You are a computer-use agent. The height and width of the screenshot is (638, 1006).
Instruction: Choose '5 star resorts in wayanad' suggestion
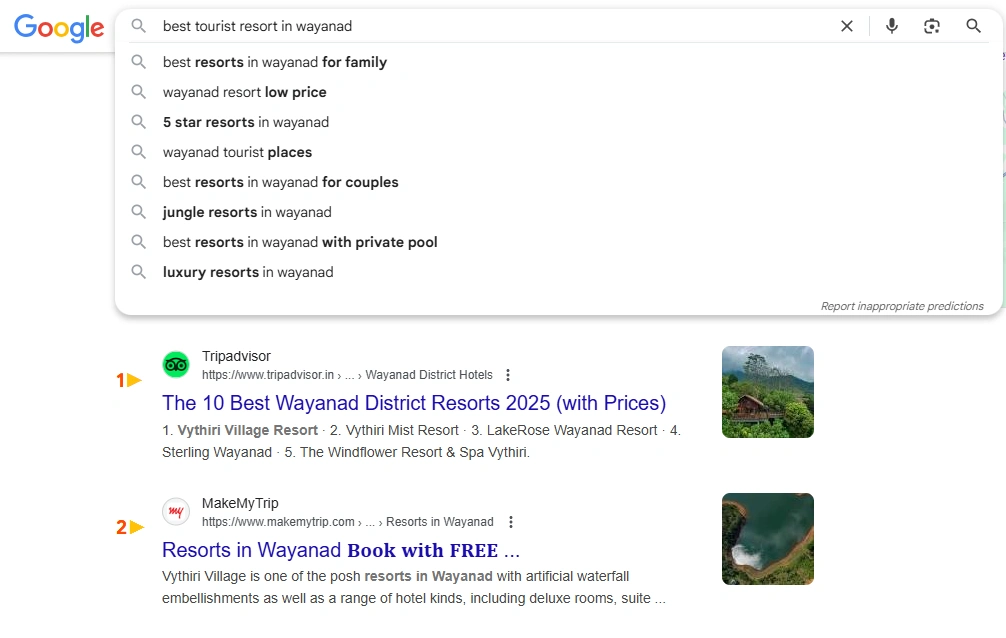coord(246,122)
